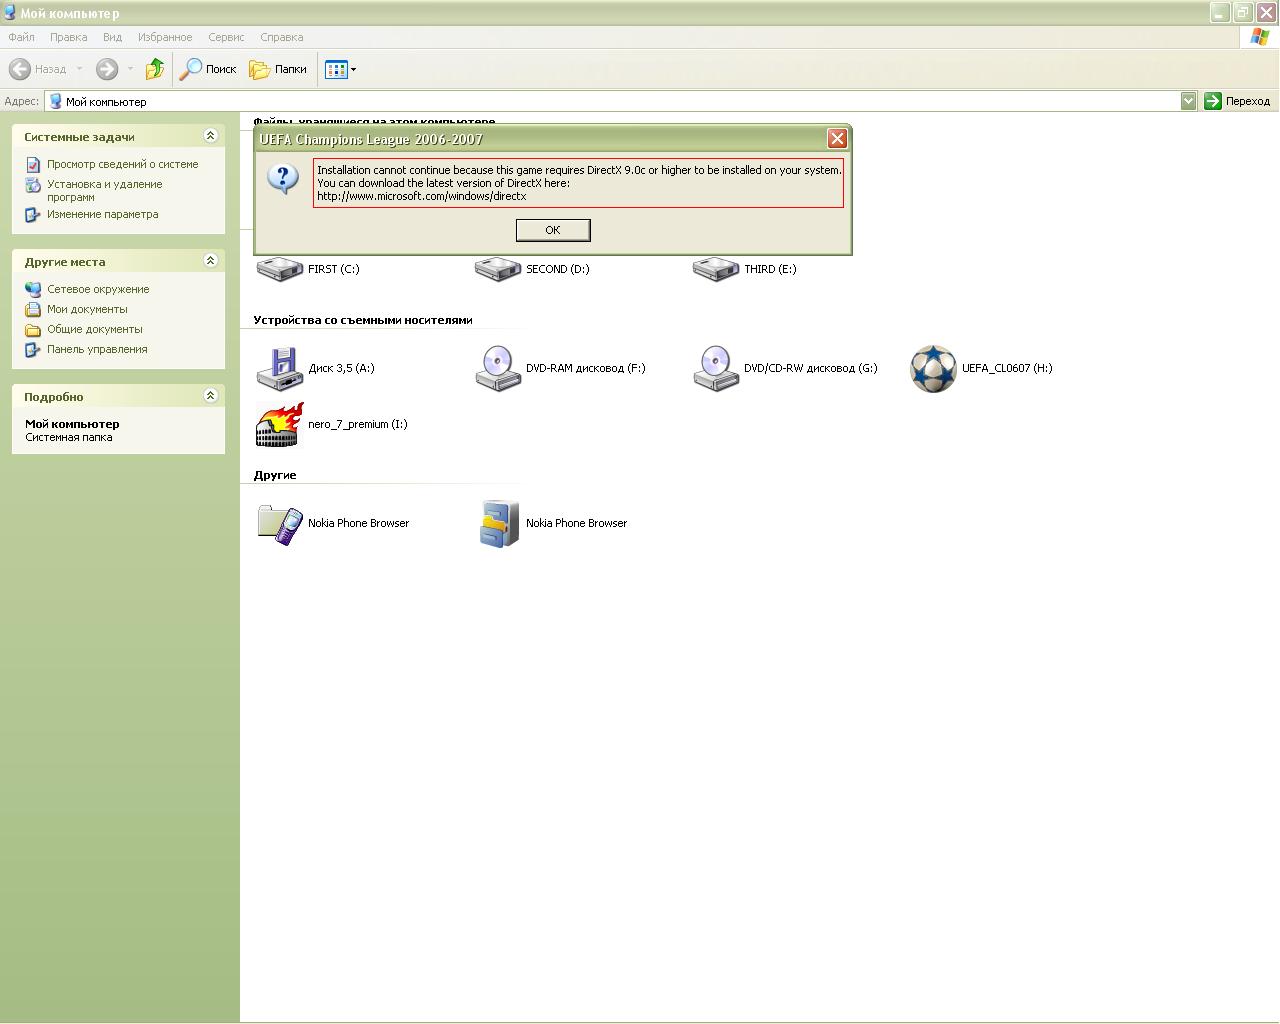Collapse the Системные задачи panel

pos(210,136)
